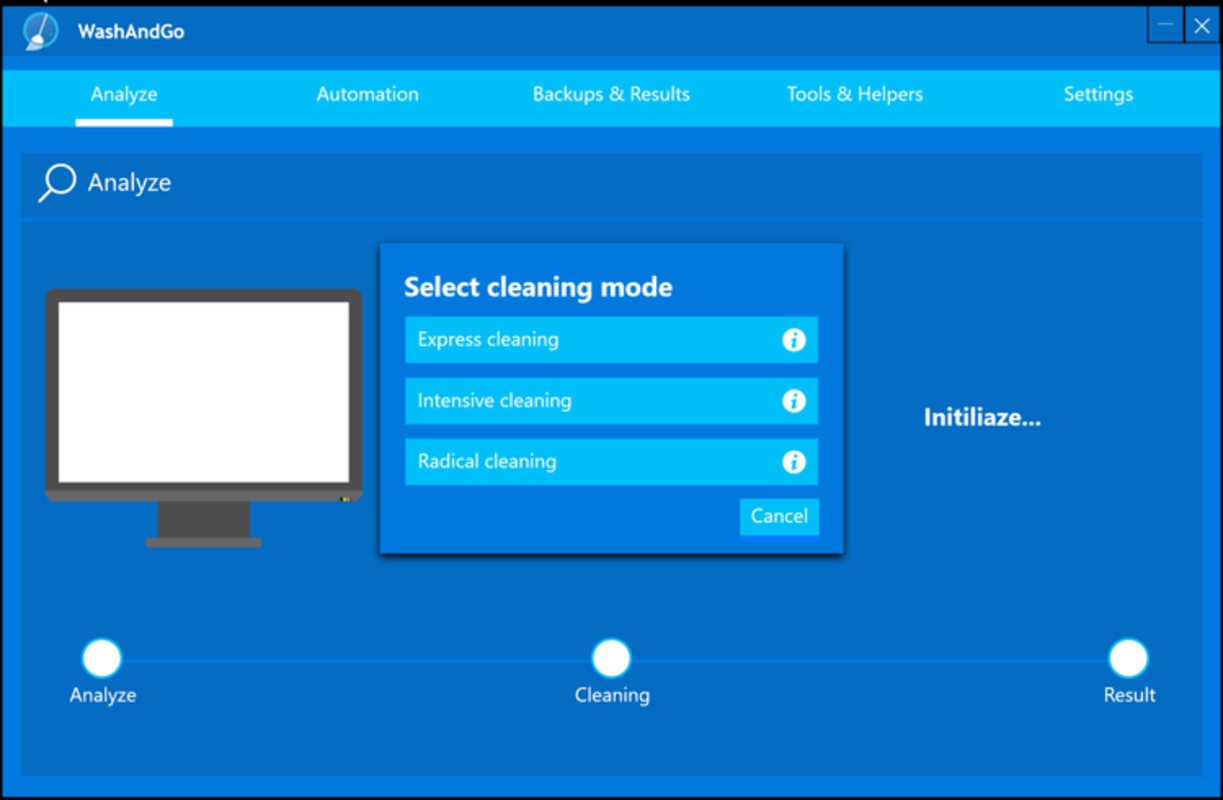
Task: Click the Select cleaning mode heading
Action: pos(538,288)
